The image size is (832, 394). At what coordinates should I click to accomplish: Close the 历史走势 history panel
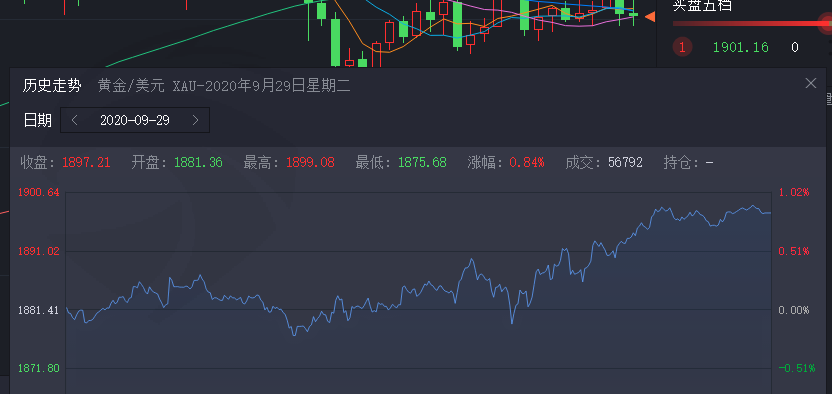810,83
